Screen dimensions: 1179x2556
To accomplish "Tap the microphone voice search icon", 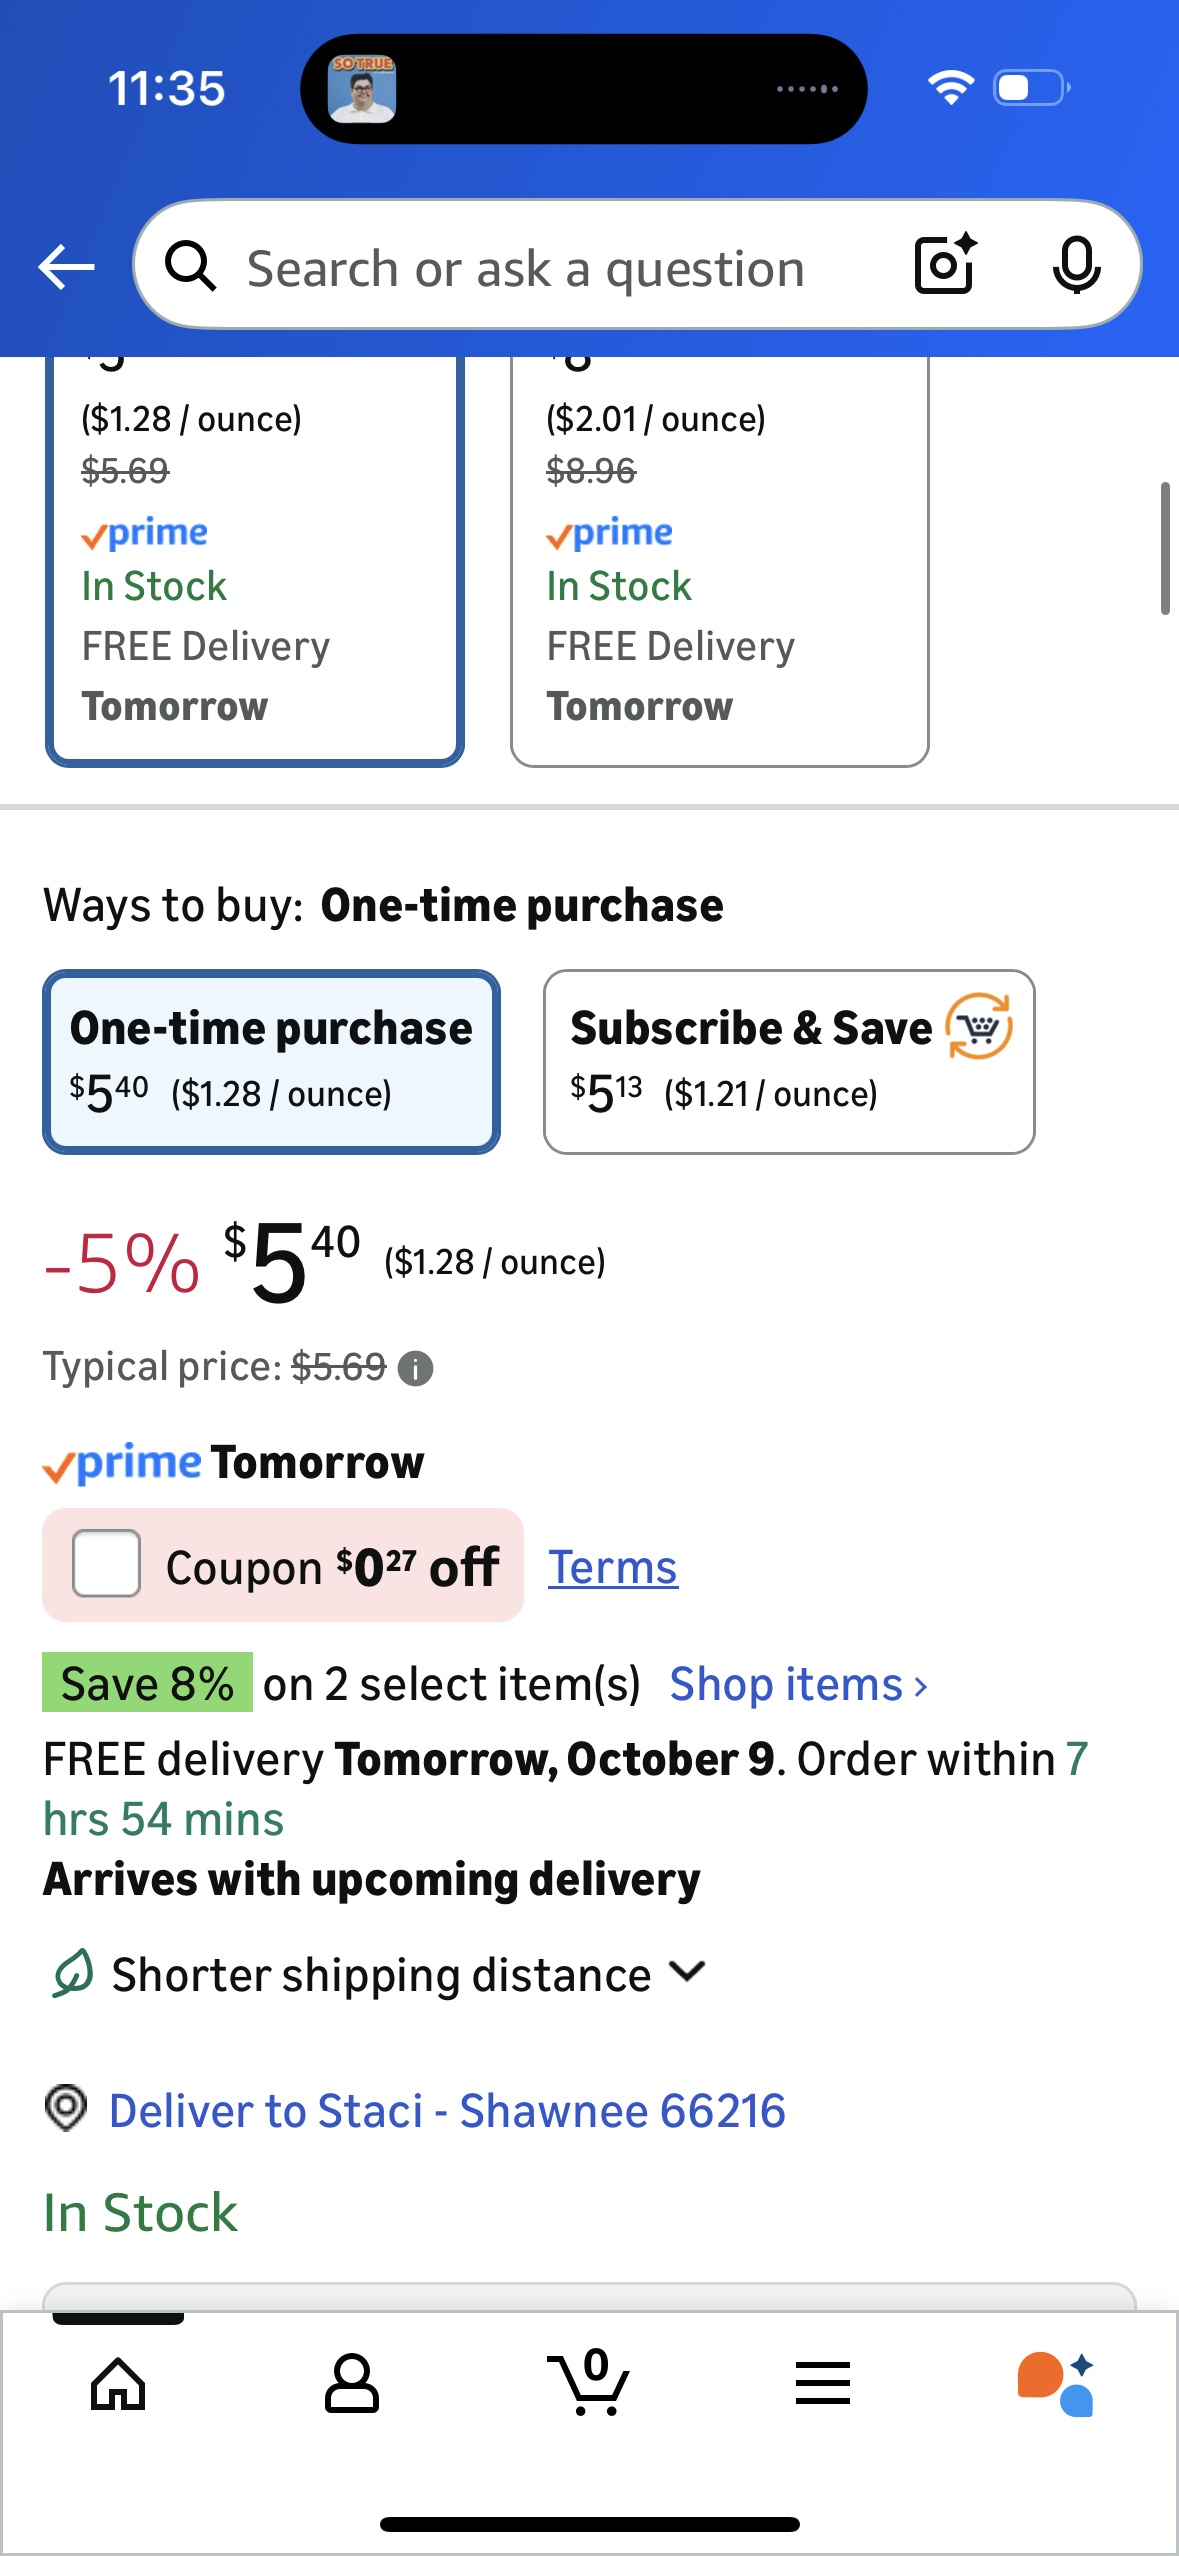I will [x=1076, y=265].
